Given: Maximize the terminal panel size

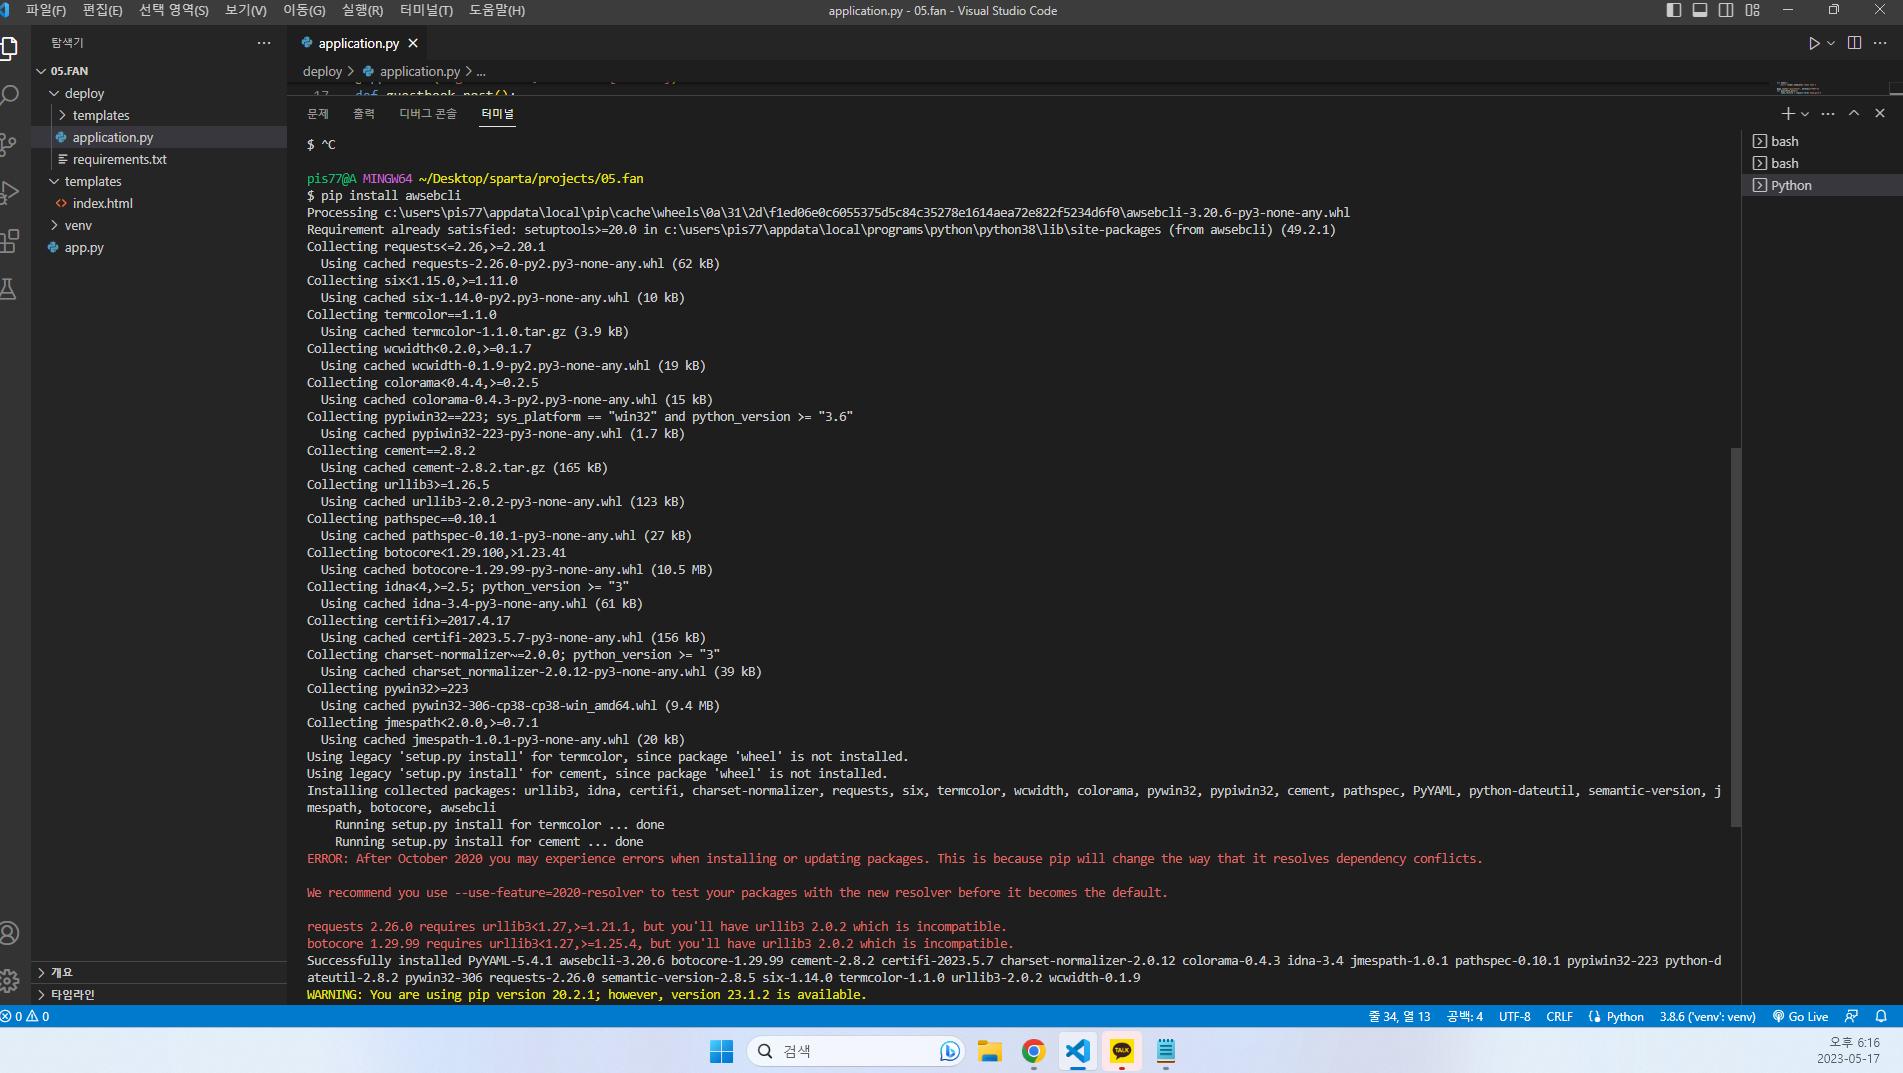Looking at the screenshot, I should coord(1854,114).
